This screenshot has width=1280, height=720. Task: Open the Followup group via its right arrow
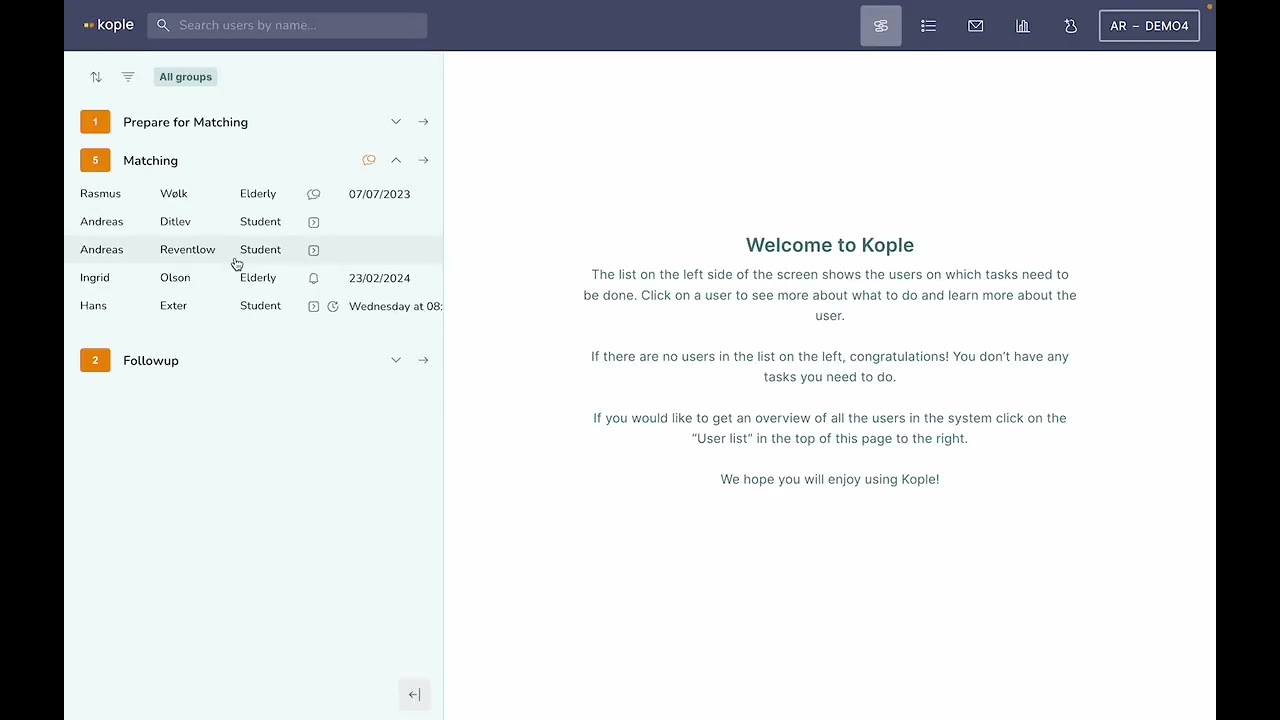click(423, 360)
